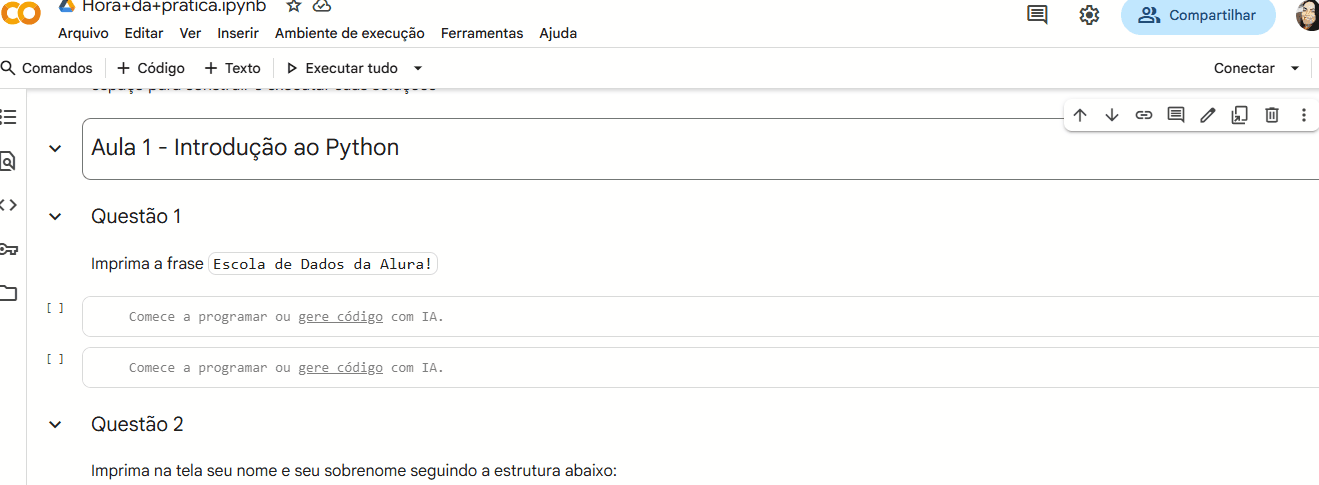Screen dimensions: 1319x485
Task: Open the secrets key sidebar icon
Action: tap(9, 249)
